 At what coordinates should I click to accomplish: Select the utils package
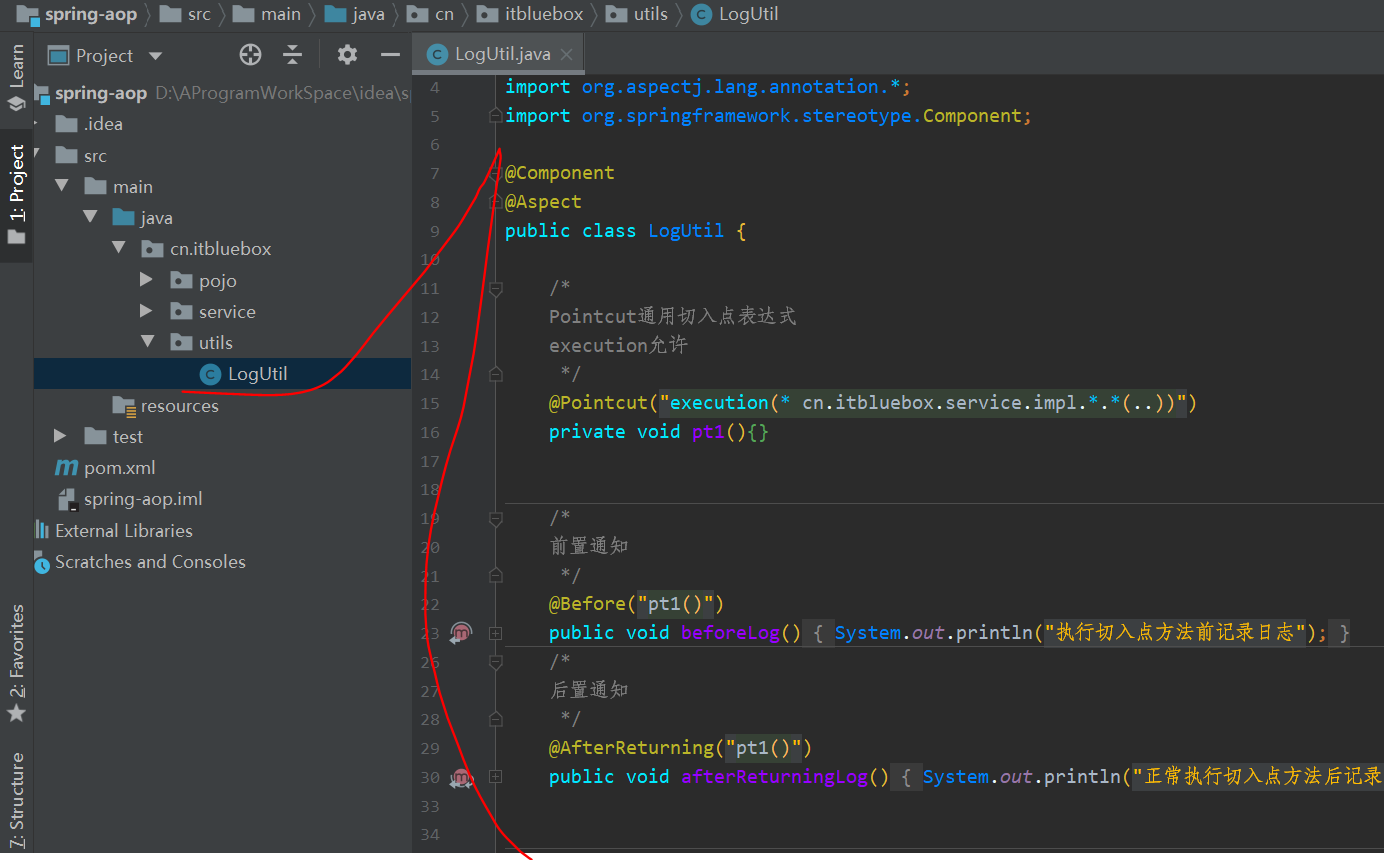point(215,343)
